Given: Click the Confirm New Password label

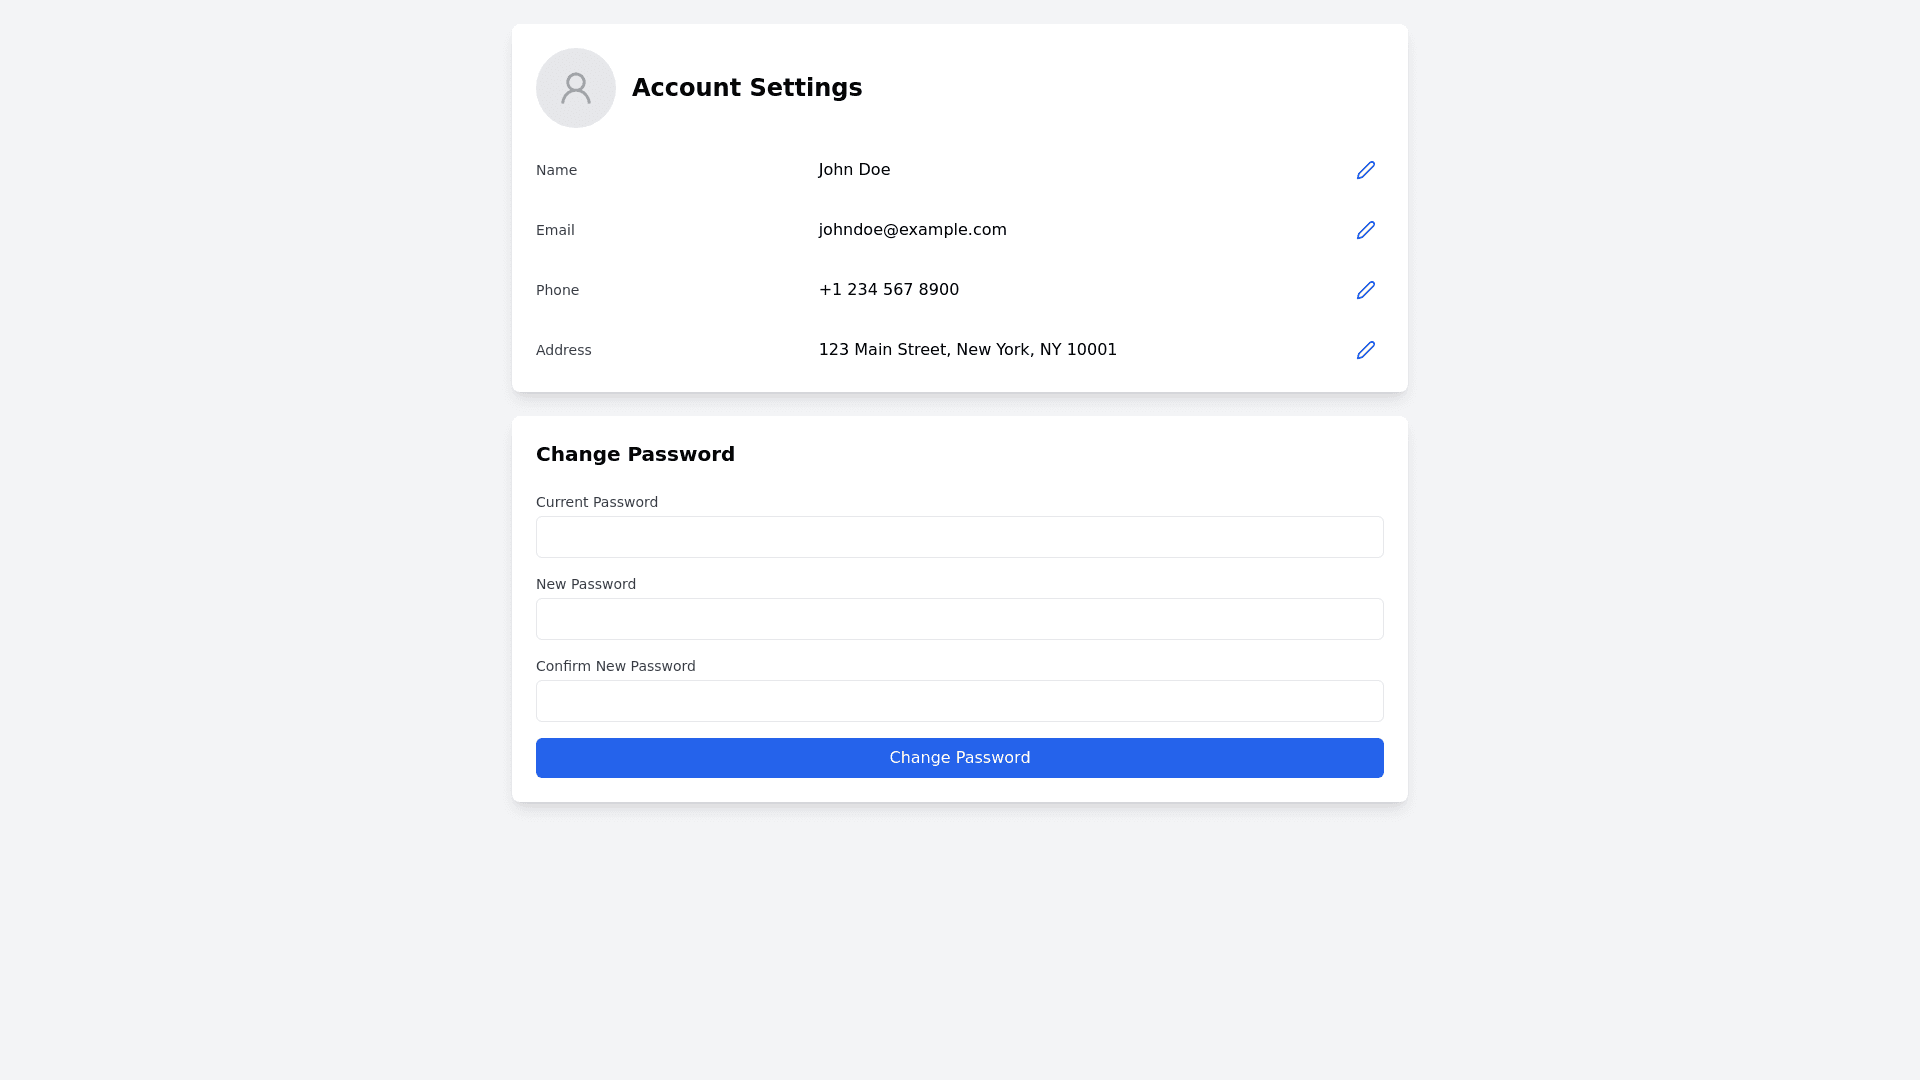Looking at the screenshot, I should coord(616,666).
